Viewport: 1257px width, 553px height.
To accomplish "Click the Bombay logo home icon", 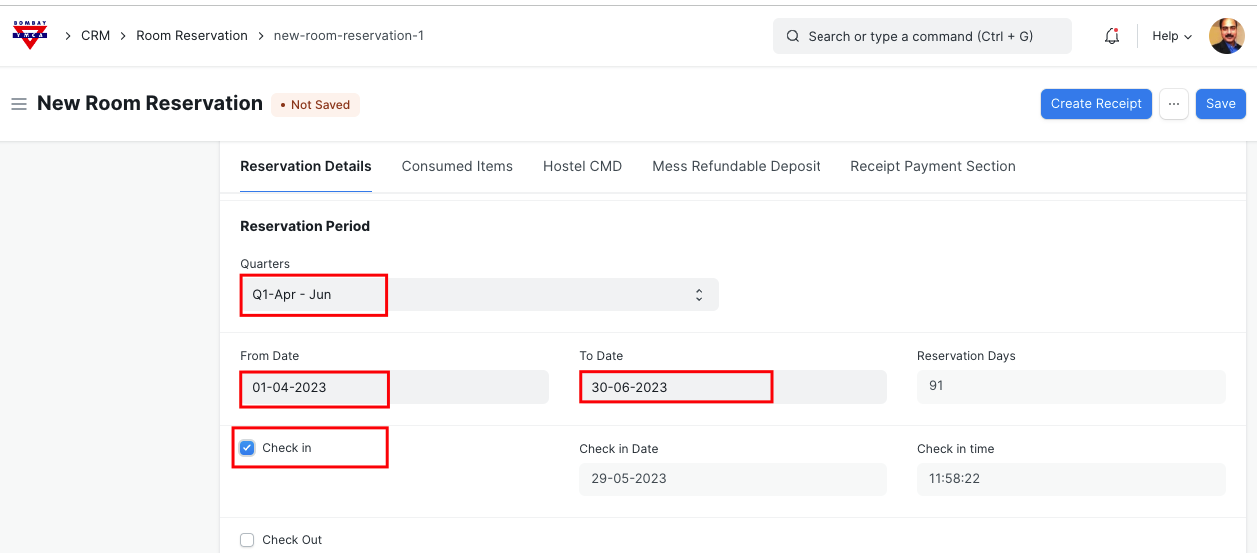I will tap(29, 35).
